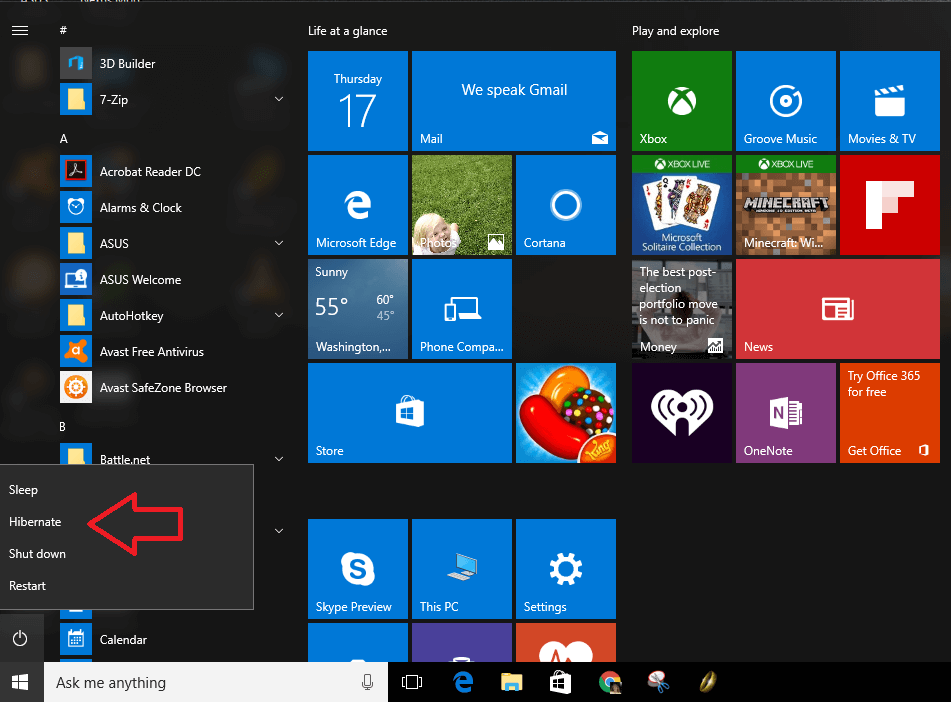This screenshot has height=702, width=951.
Task: Click the hamburger menu button
Action: [20, 30]
